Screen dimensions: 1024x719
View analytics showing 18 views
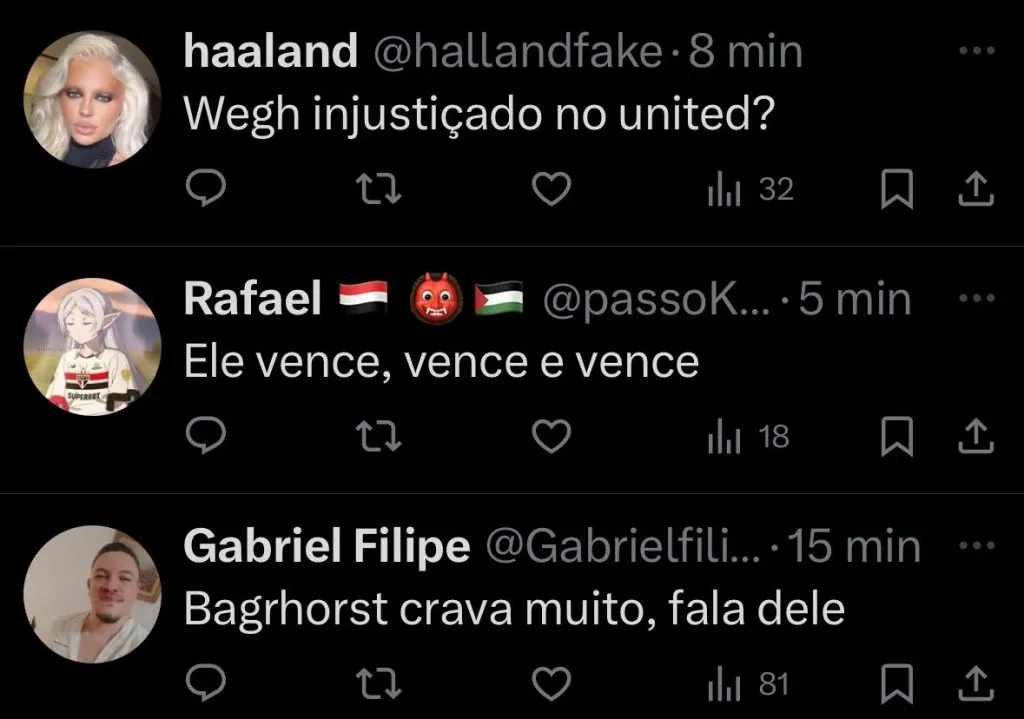click(748, 436)
